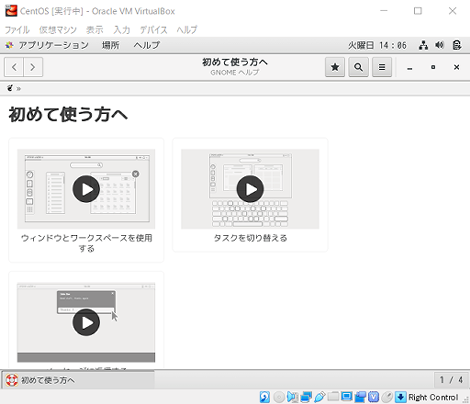Screen dimensions: 470x404
Task: Click the 1 / 4 workspace switcher
Action: coord(451,380)
